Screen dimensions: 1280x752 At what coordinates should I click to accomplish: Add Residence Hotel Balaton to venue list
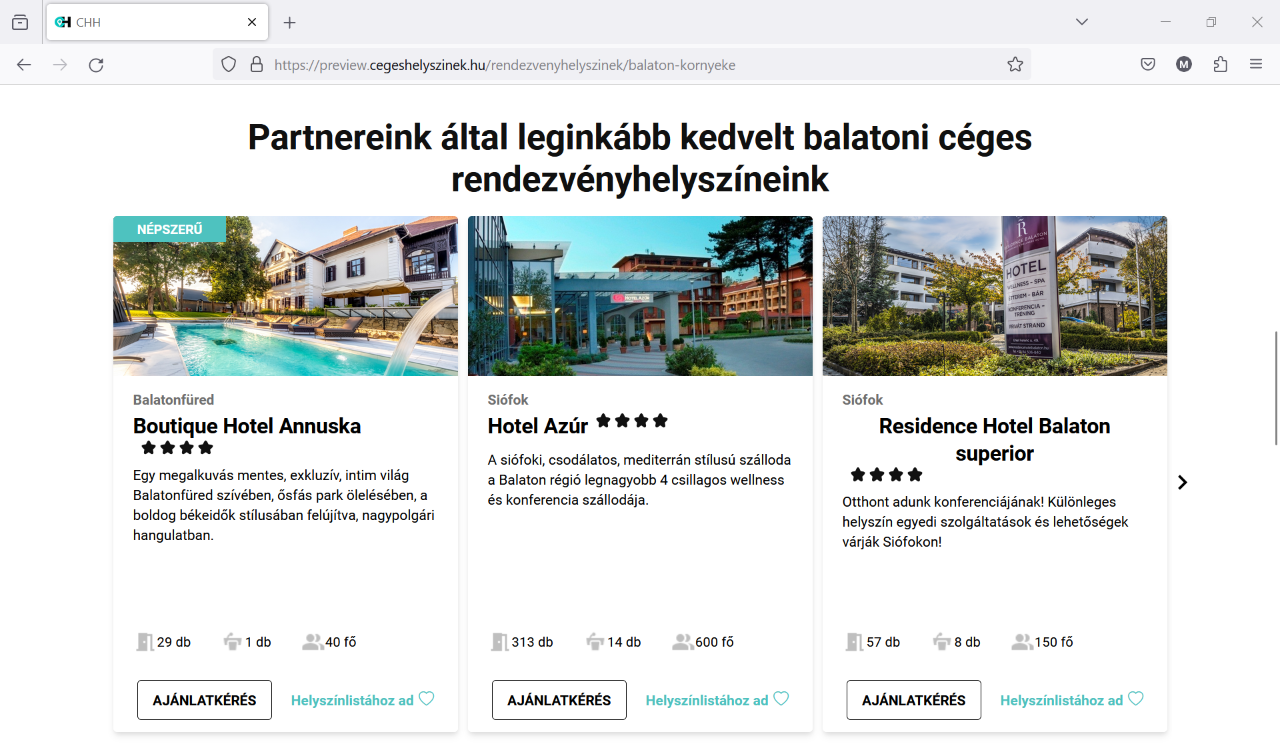(1062, 700)
